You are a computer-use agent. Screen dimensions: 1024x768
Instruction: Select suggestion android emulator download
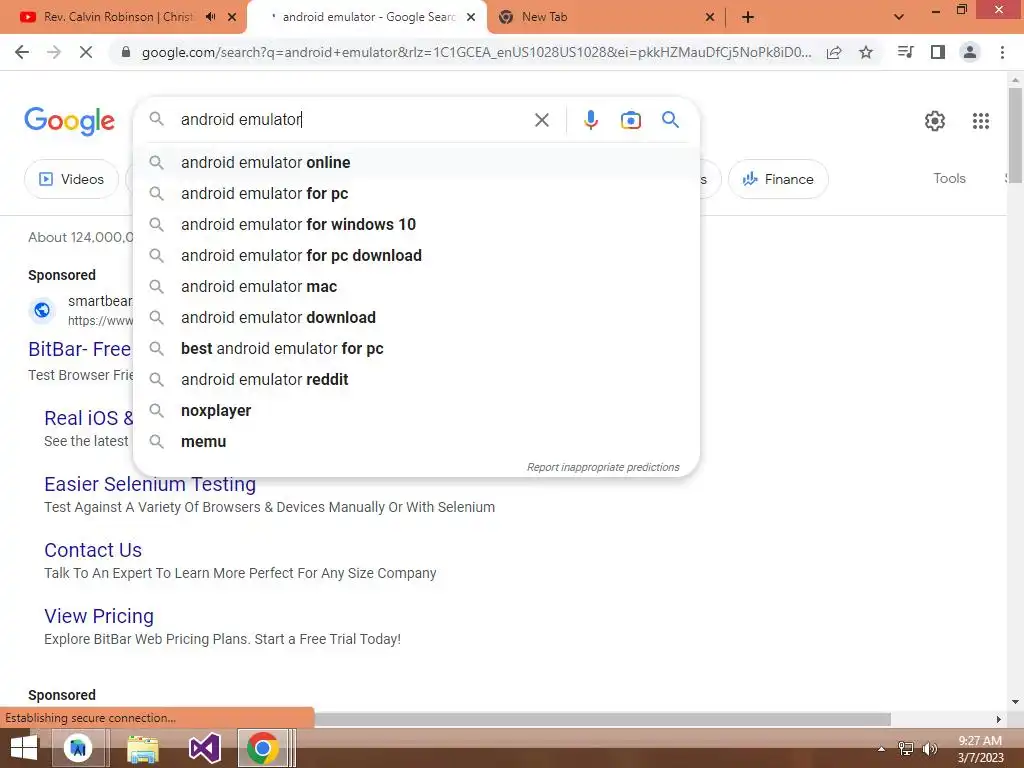pos(416,317)
